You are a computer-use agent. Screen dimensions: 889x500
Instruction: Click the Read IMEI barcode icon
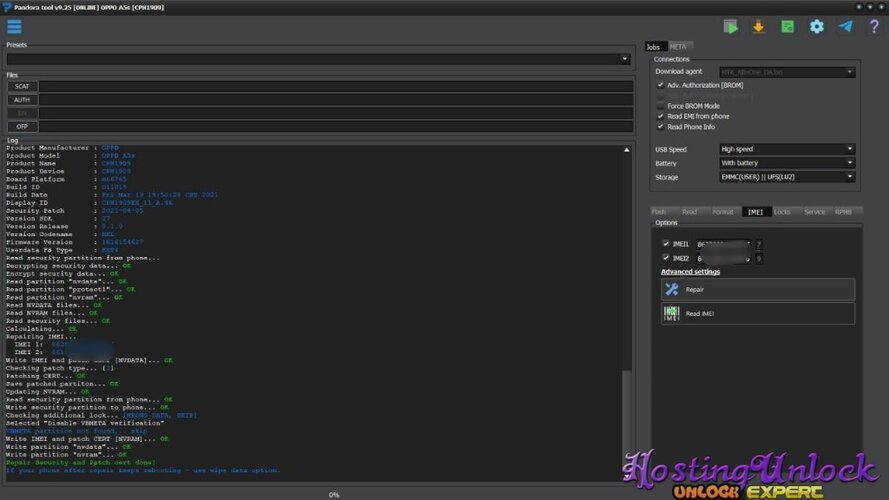tap(672, 313)
